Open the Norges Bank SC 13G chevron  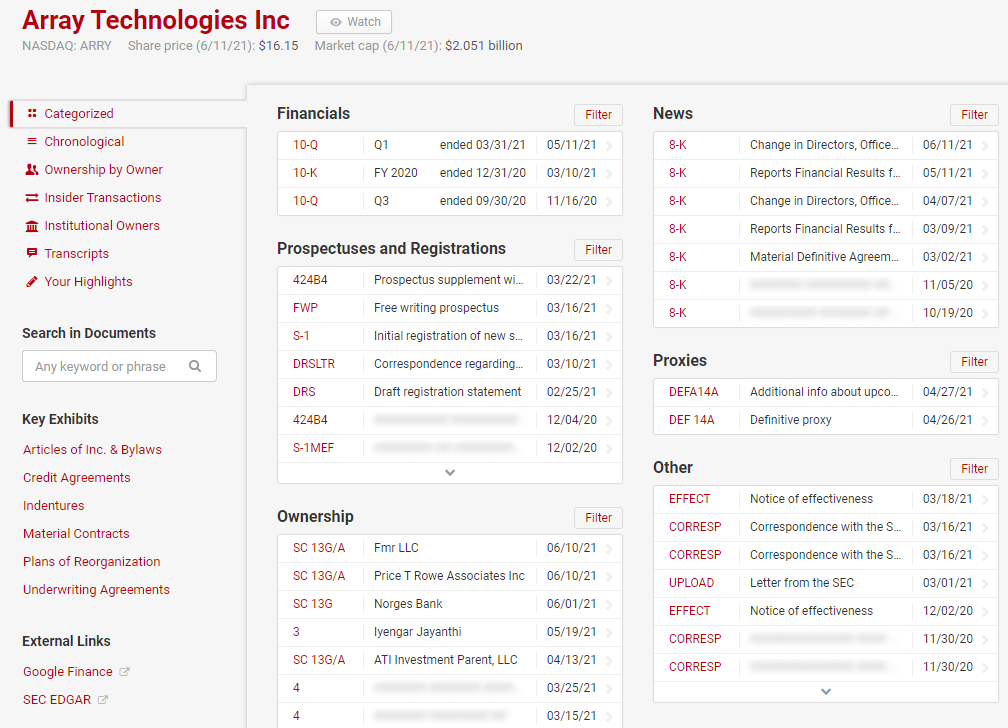pyautogui.click(x=609, y=605)
